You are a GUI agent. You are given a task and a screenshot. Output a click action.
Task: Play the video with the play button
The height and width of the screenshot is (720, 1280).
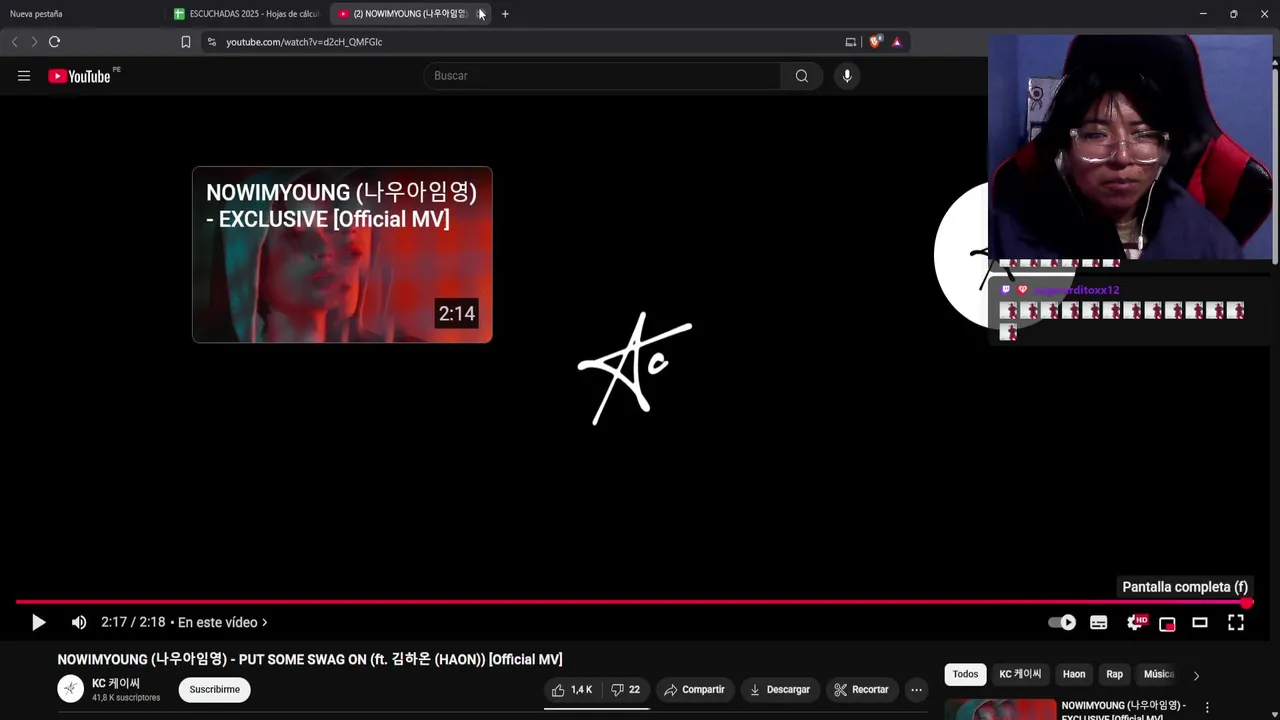click(x=38, y=622)
